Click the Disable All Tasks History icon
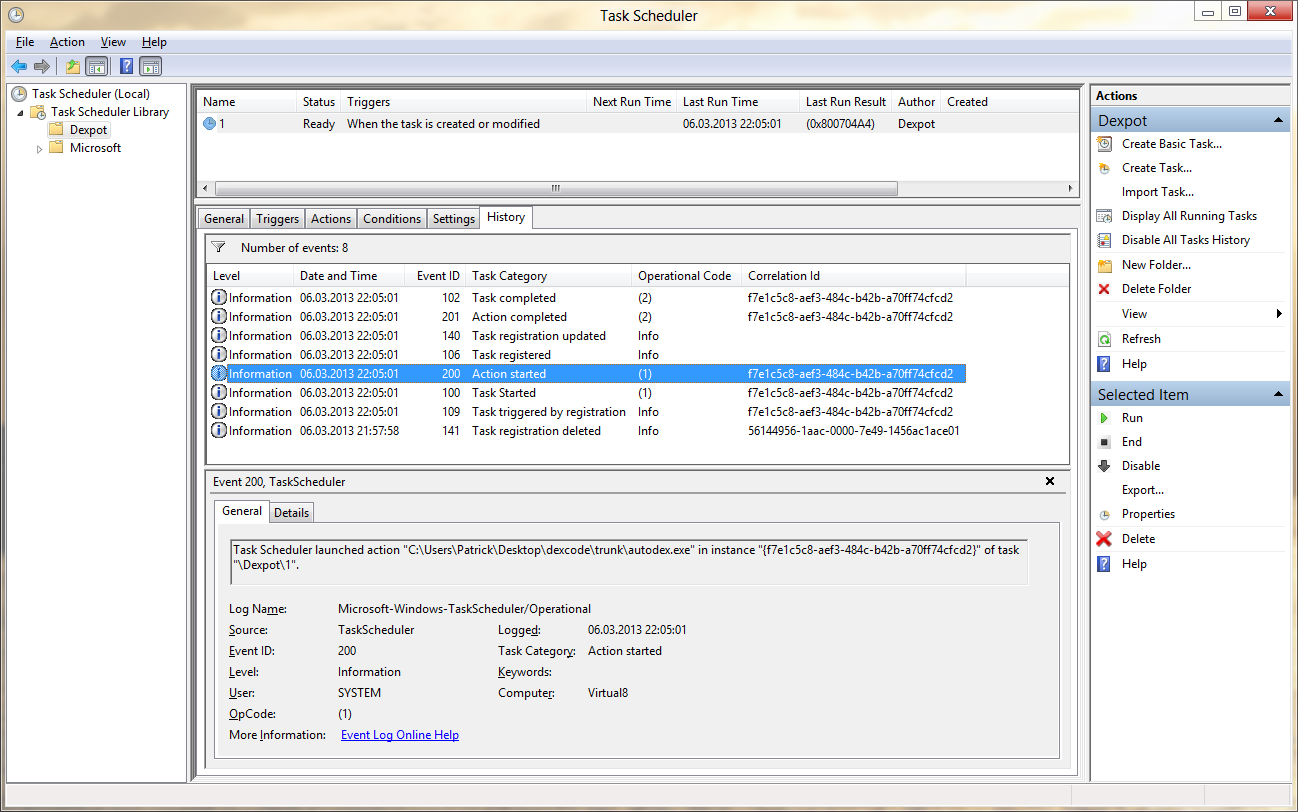 [x=1104, y=239]
